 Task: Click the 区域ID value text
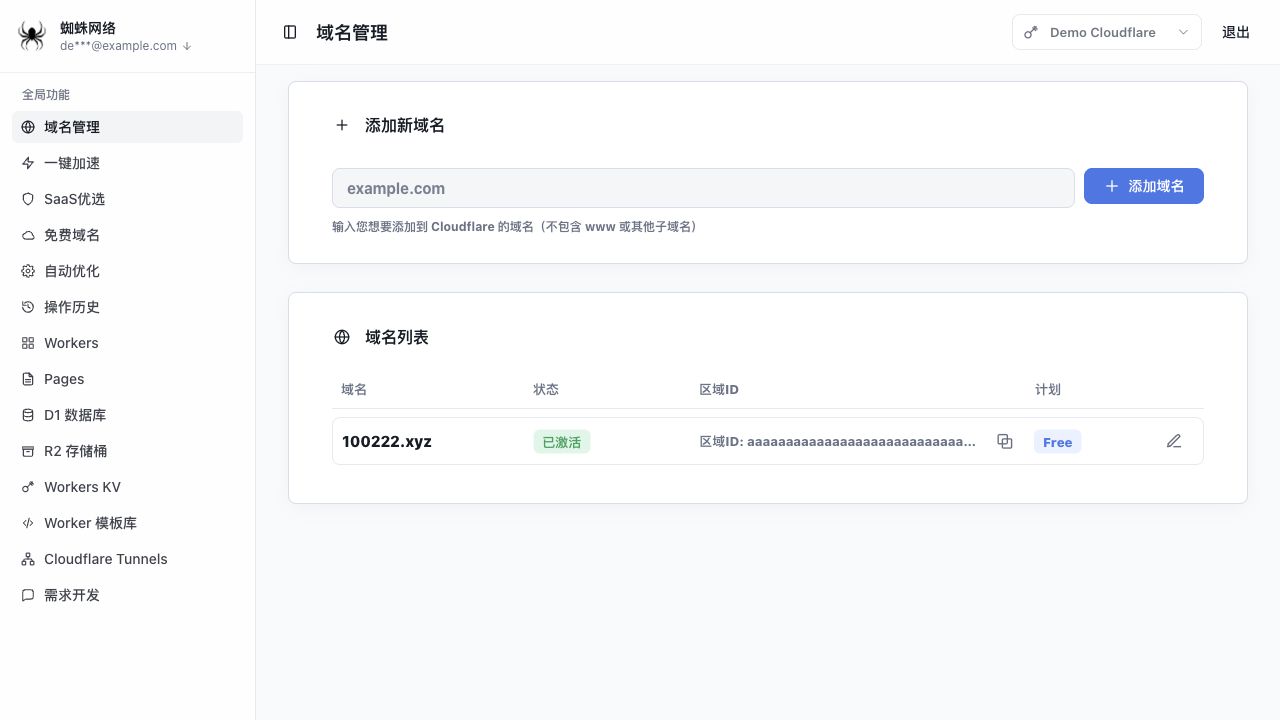tap(838, 441)
